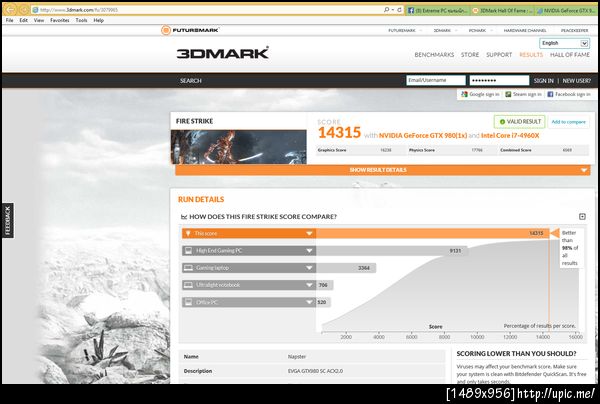Expand the Office PC dropdown arrow
The image size is (600, 404).
[309, 302]
